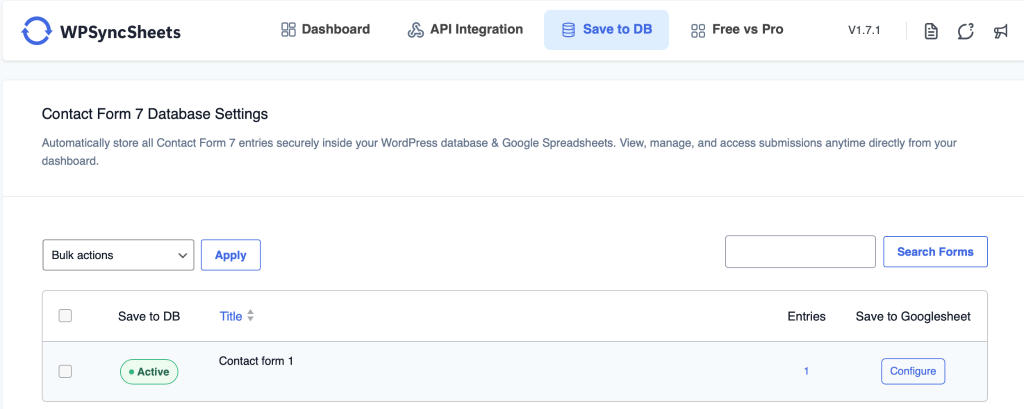Open the documentation page icon

(x=931, y=31)
